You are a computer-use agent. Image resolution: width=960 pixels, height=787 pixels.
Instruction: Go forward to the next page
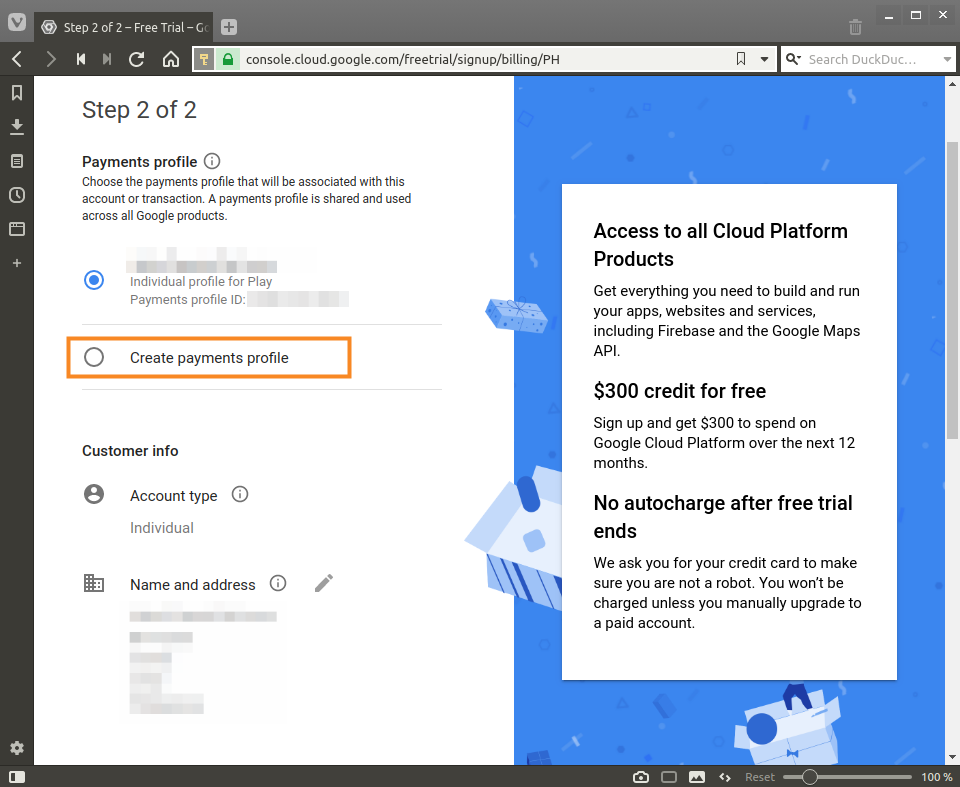point(51,59)
